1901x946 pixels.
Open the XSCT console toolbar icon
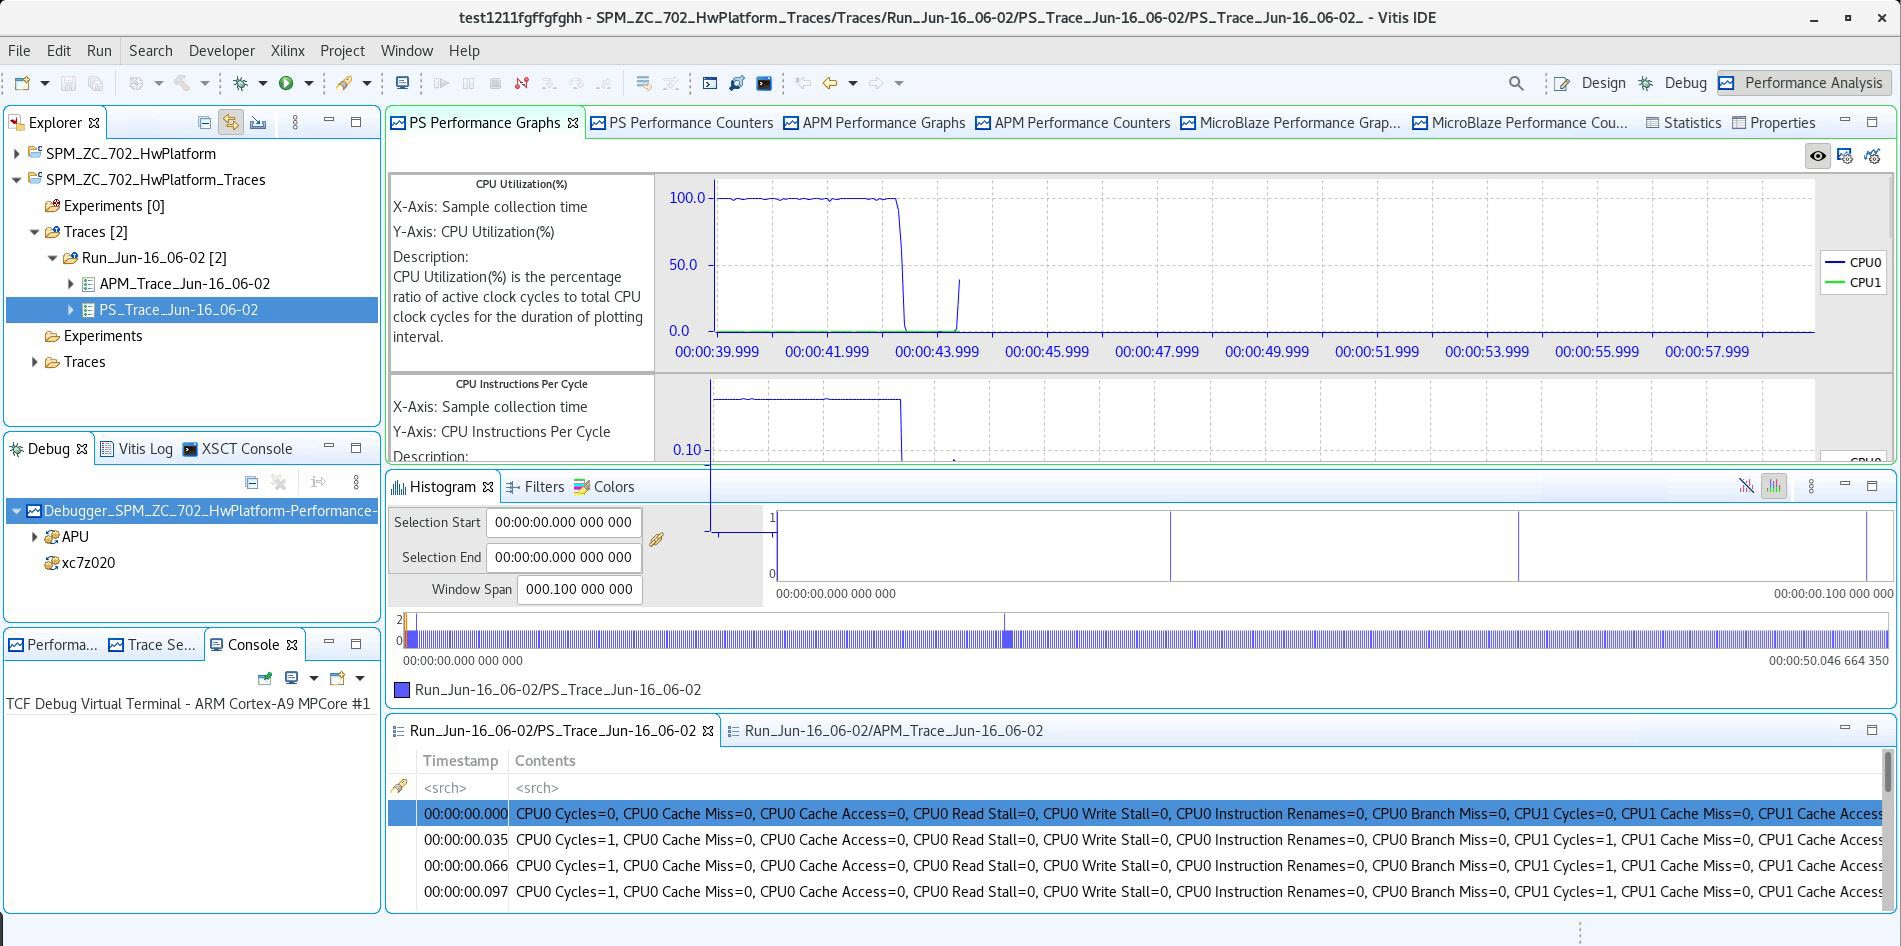point(764,83)
